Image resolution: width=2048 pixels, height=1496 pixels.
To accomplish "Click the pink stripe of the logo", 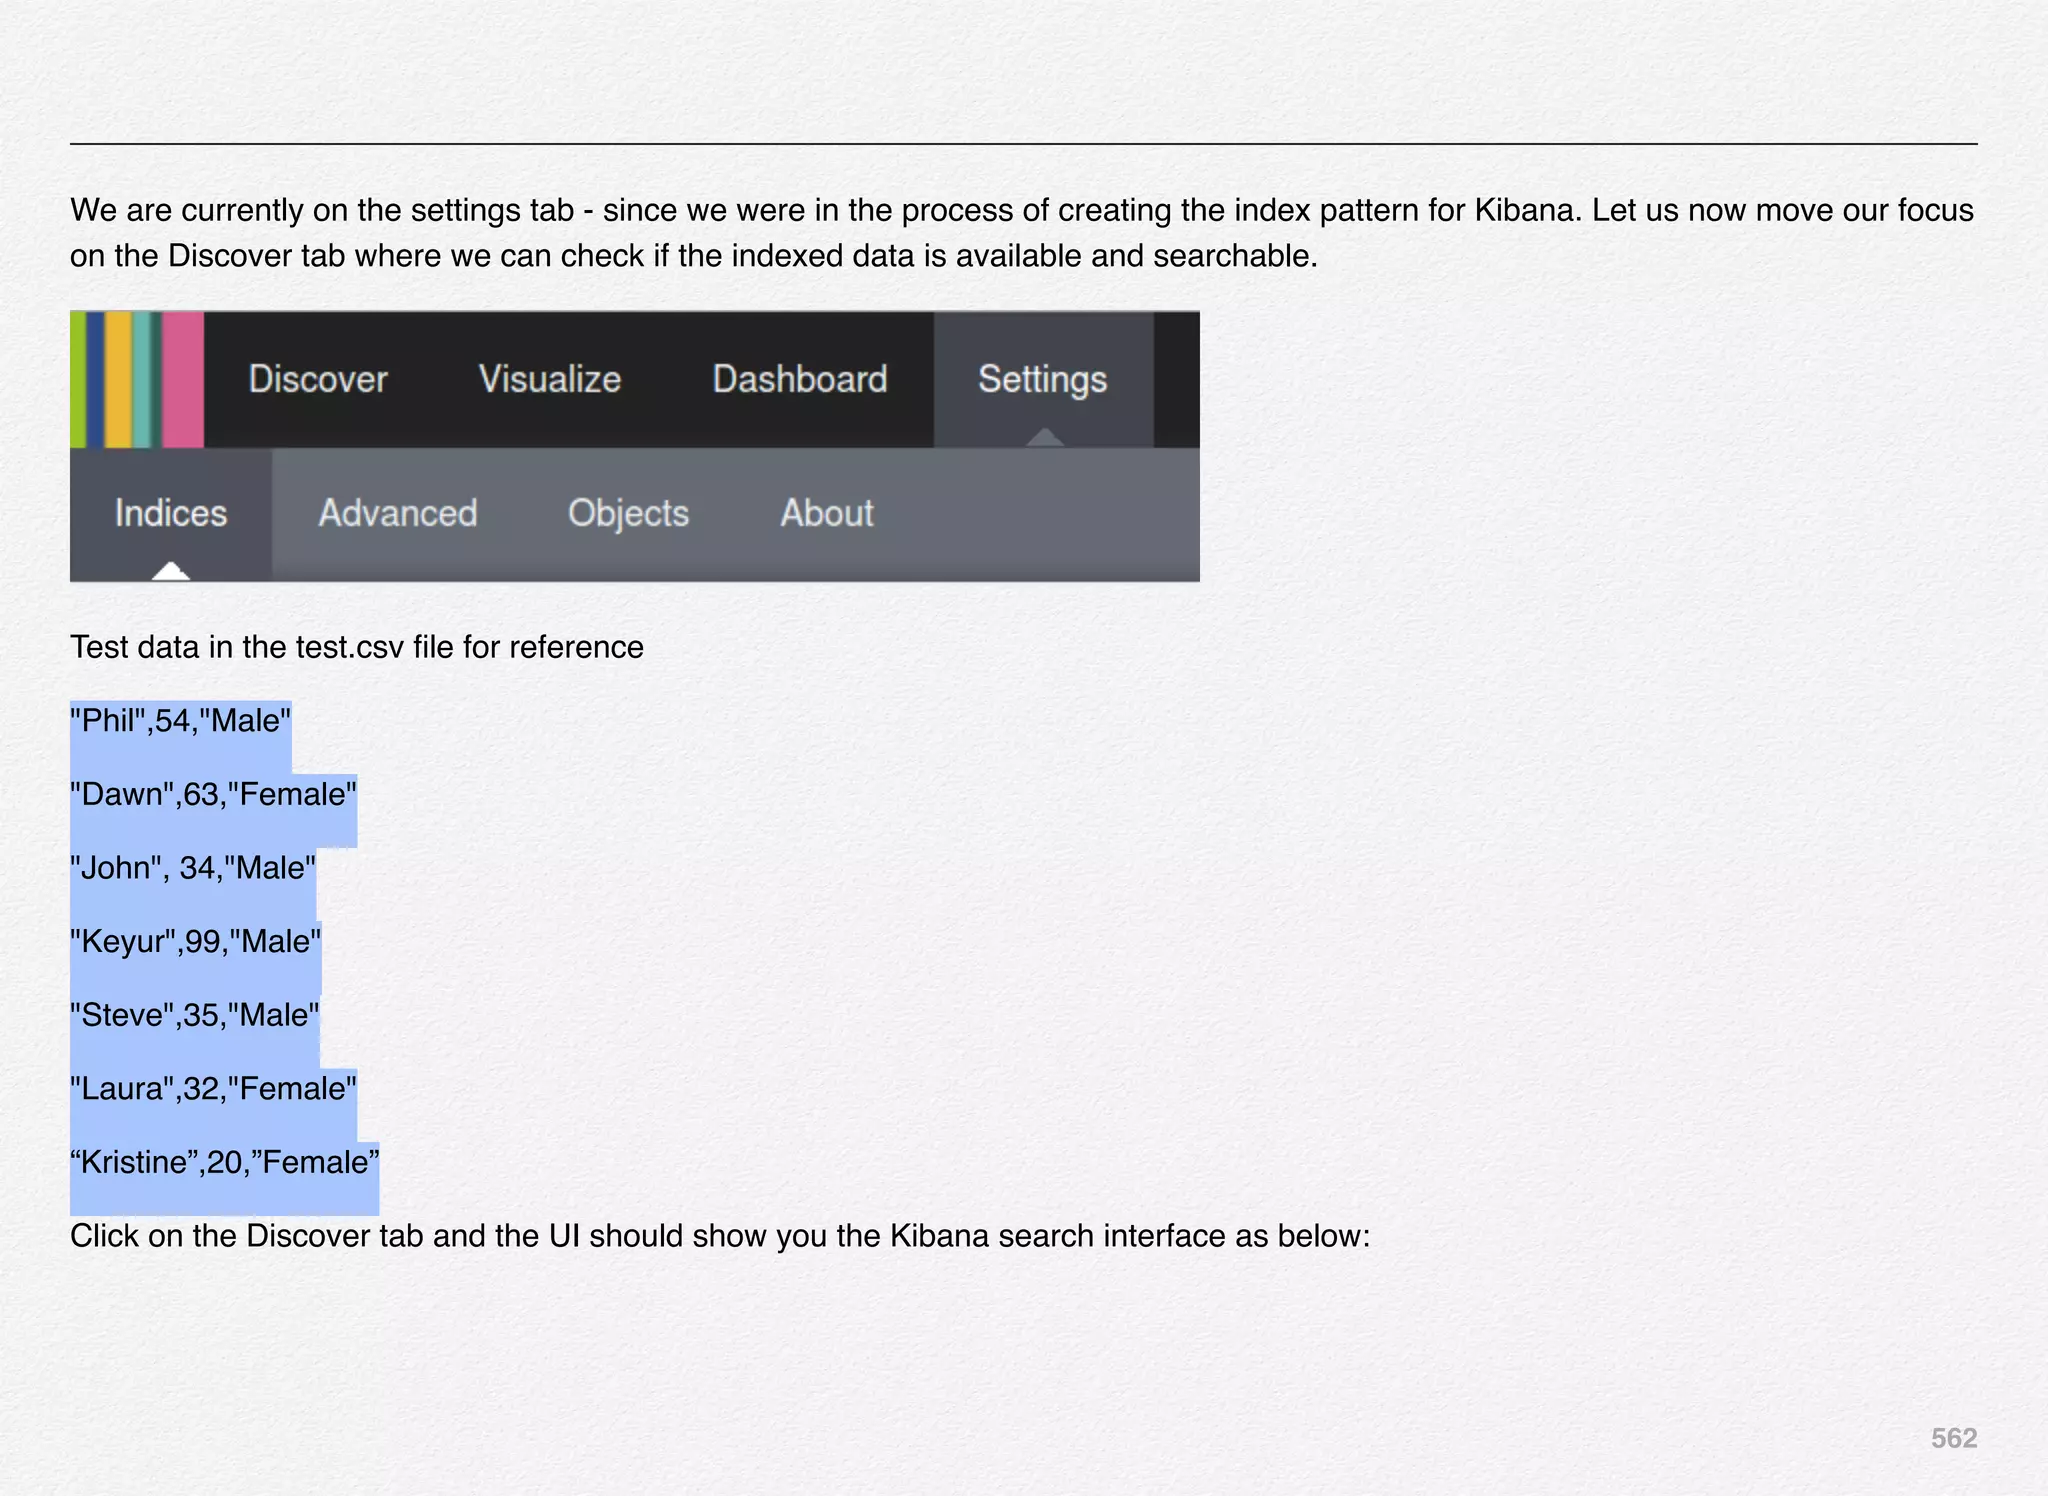I will click(x=183, y=379).
